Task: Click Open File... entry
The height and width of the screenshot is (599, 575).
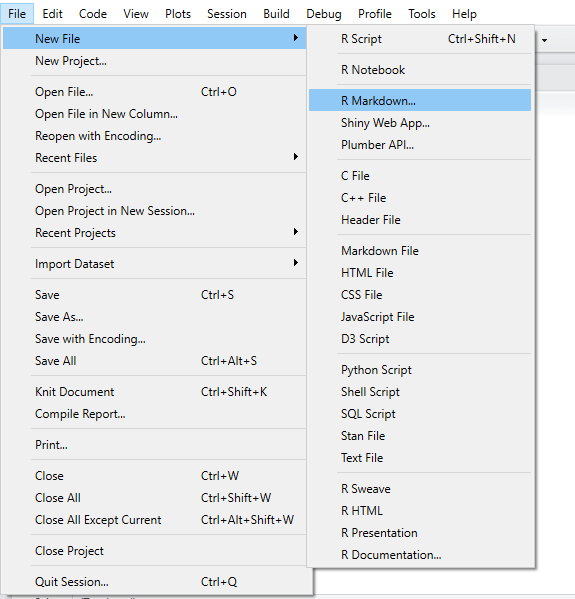Action: pyautogui.click(x=154, y=92)
